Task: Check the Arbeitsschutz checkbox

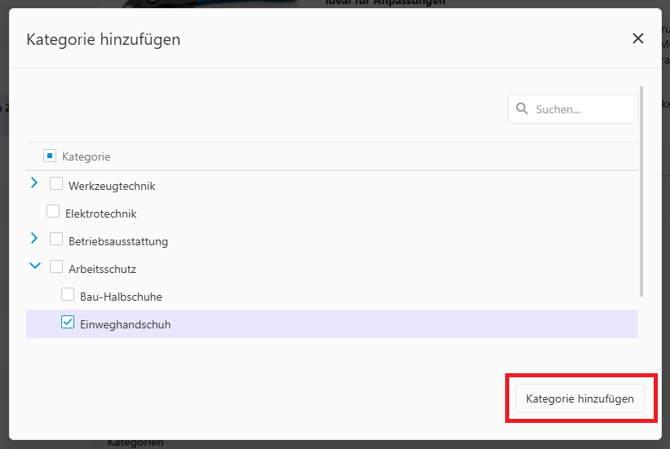Action: 56,267
